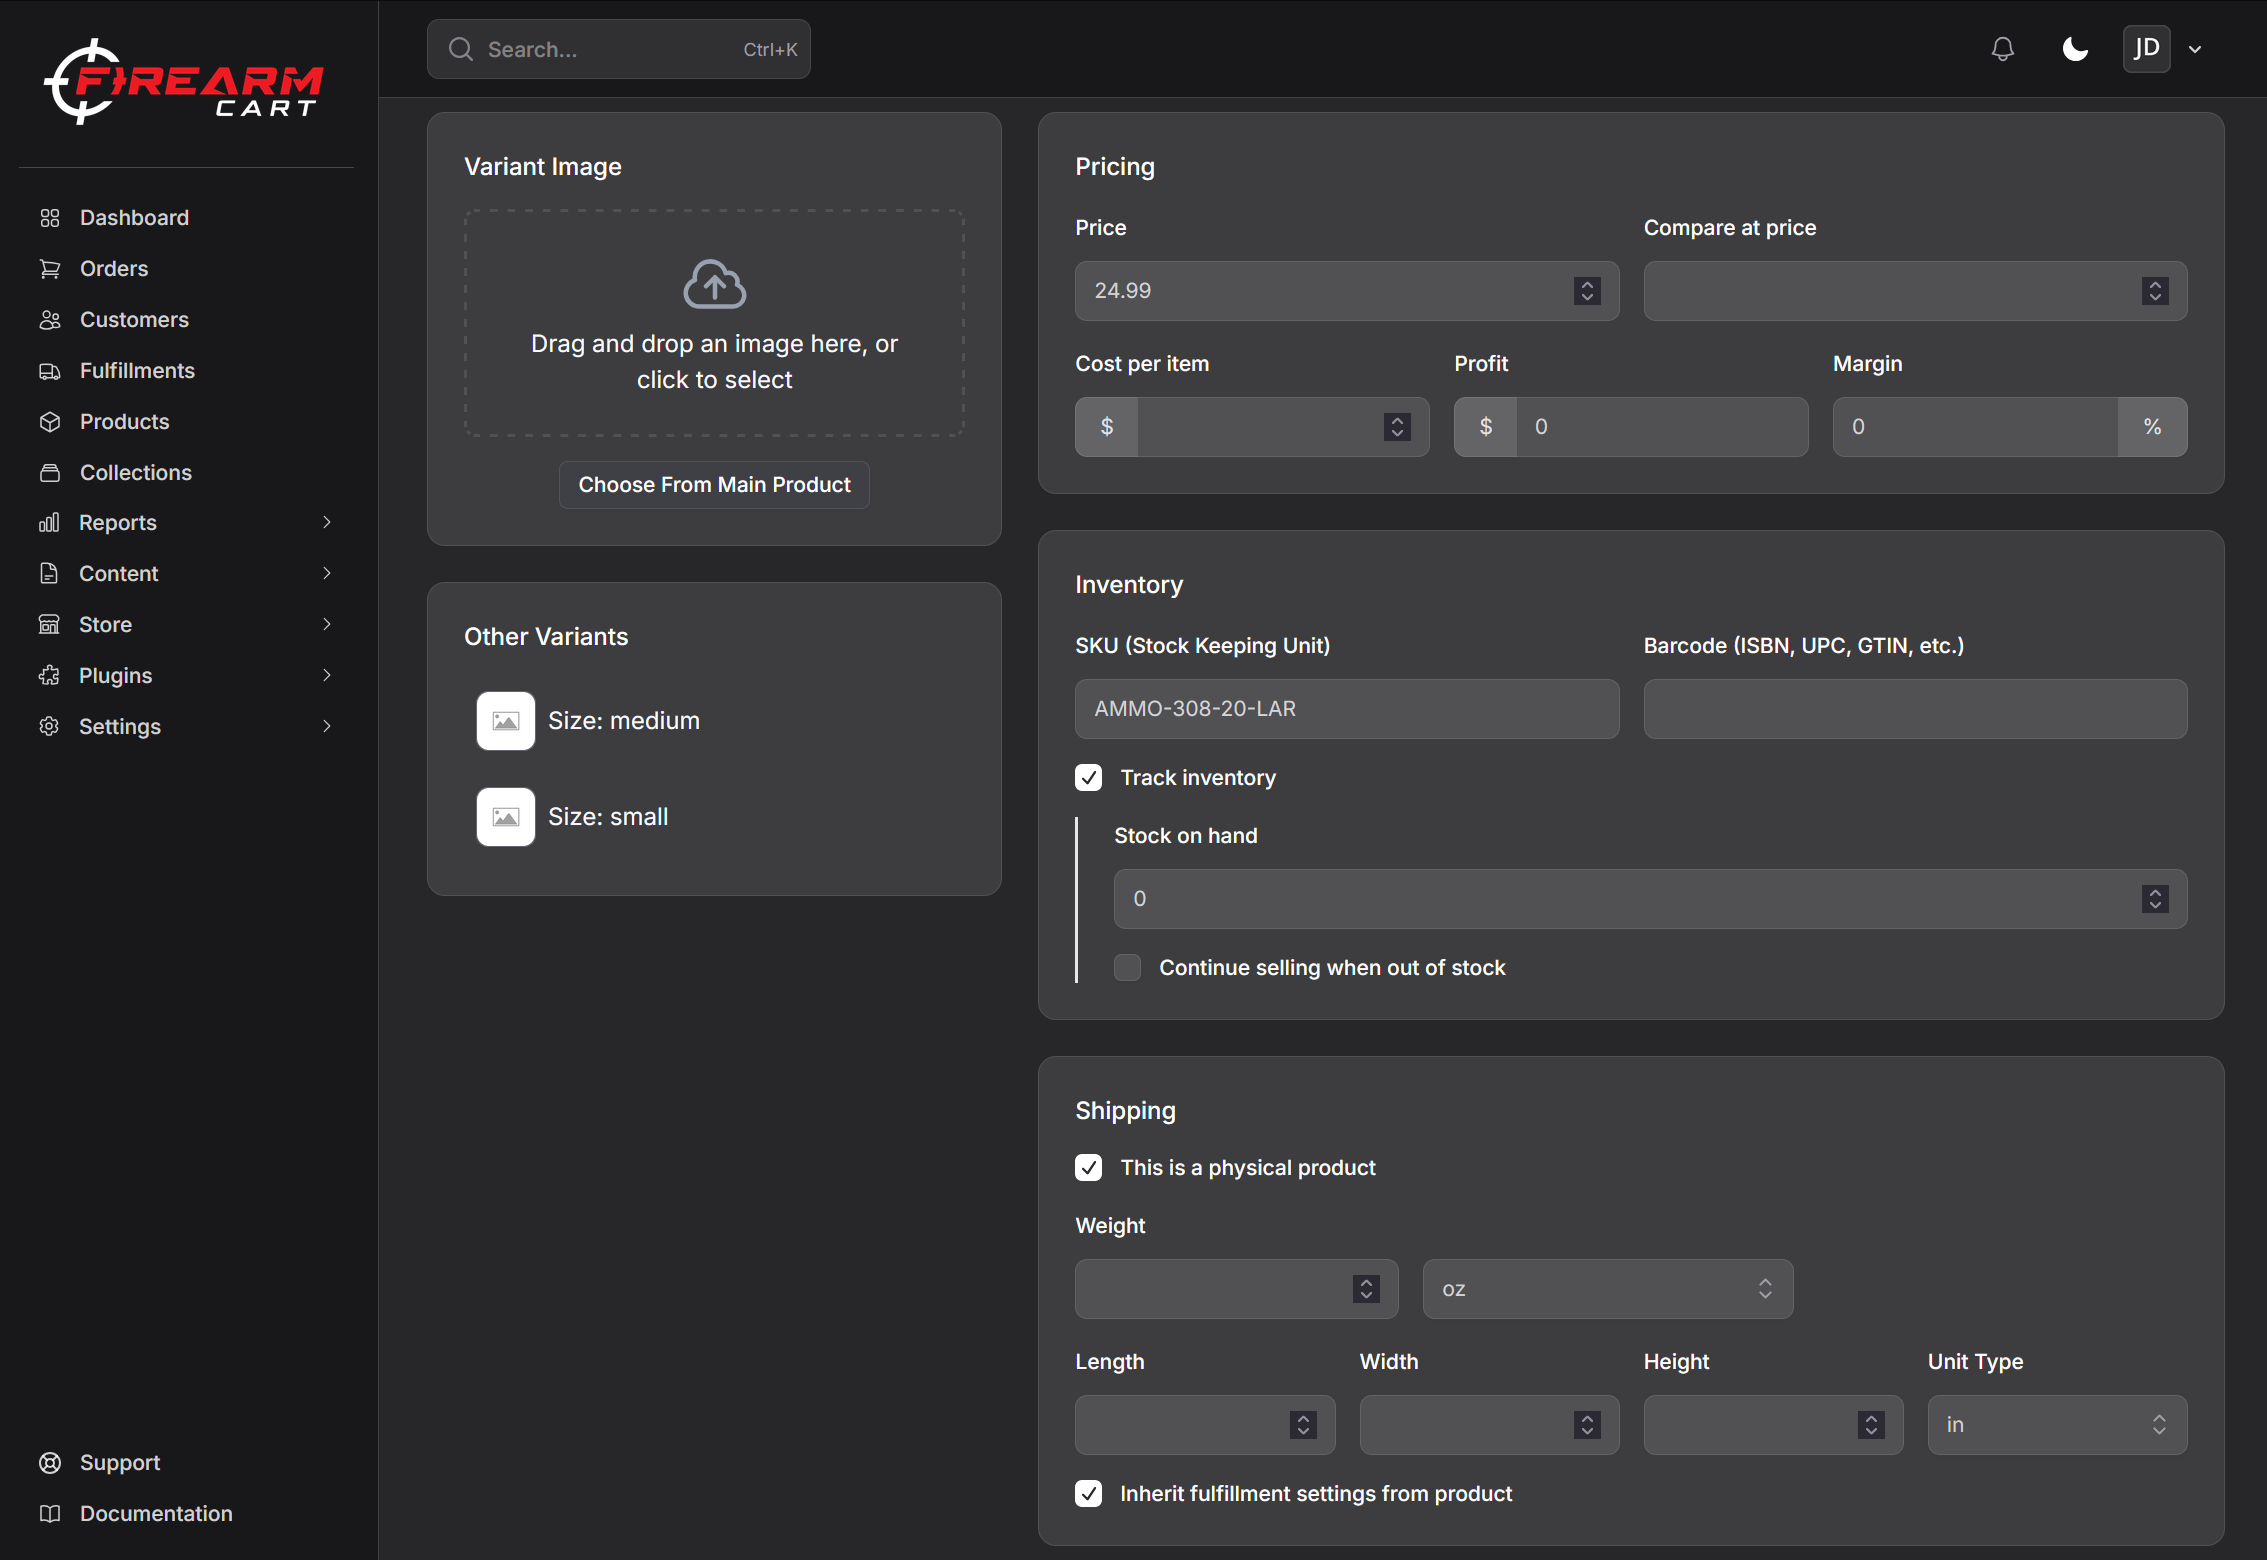Toggle dark mode with moon icon
The height and width of the screenshot is (1560, 2267).
[x=2075, y=49]
